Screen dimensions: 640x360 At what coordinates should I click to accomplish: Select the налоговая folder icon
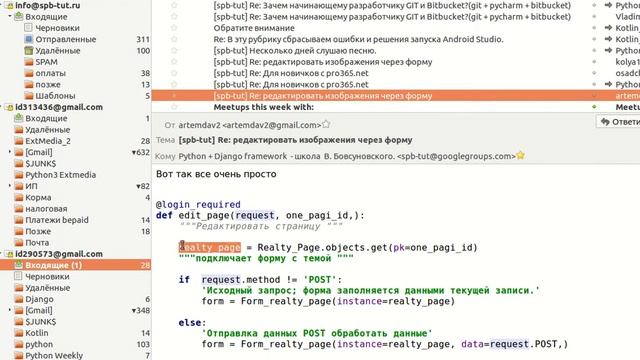coord(18,209)
